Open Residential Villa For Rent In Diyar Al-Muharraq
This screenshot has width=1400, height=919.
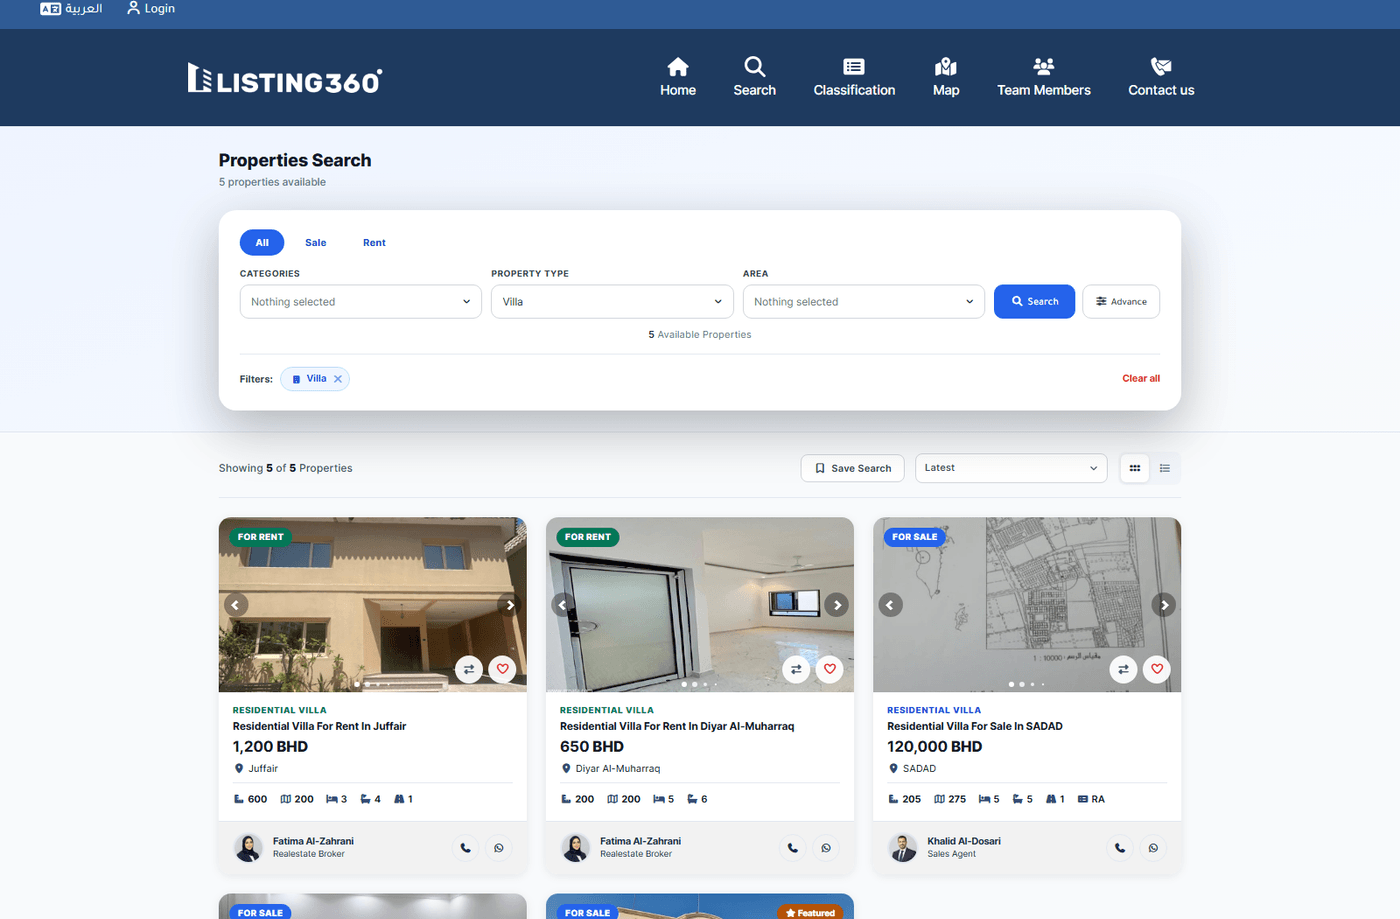677,727
